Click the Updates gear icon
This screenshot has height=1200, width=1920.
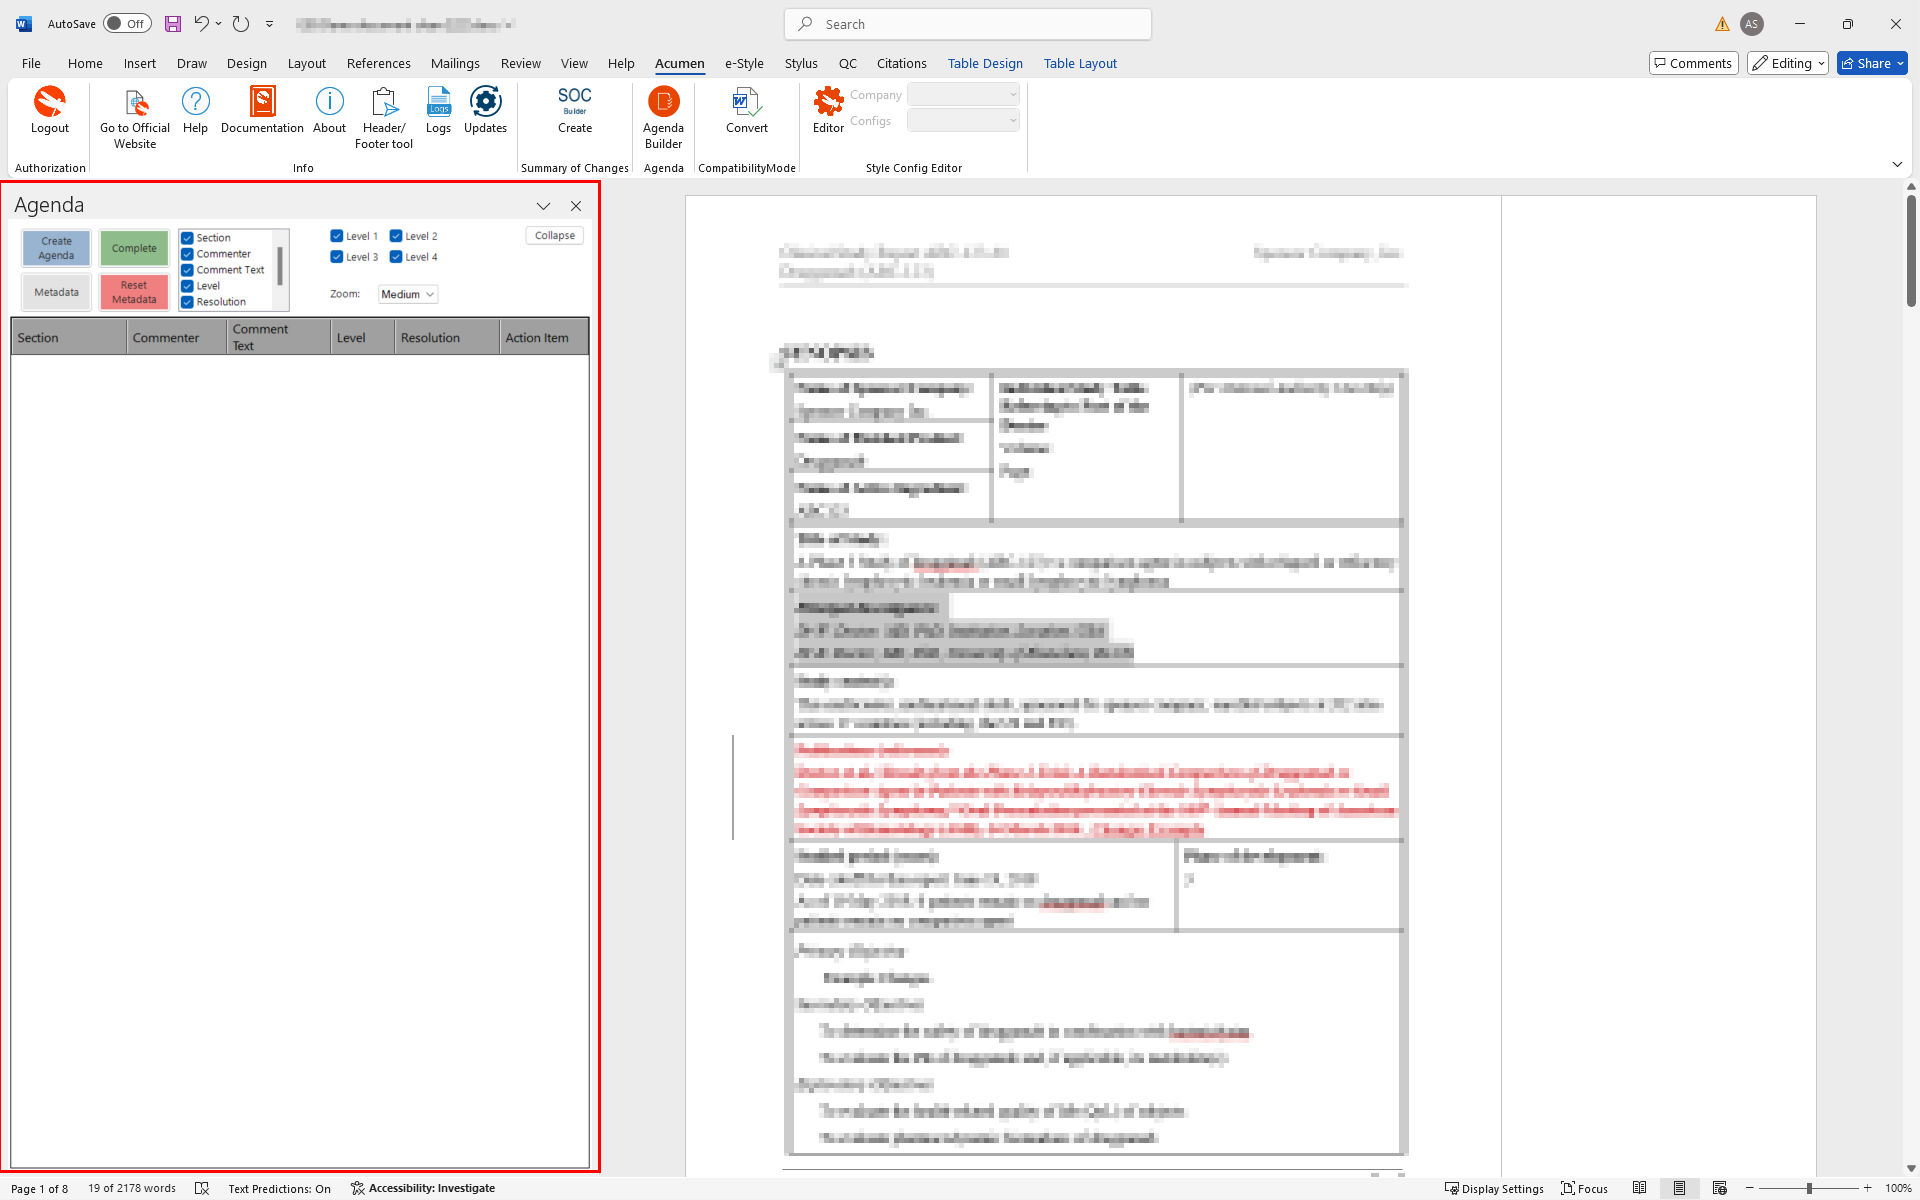pyautogui.click(x=485, y=102)
